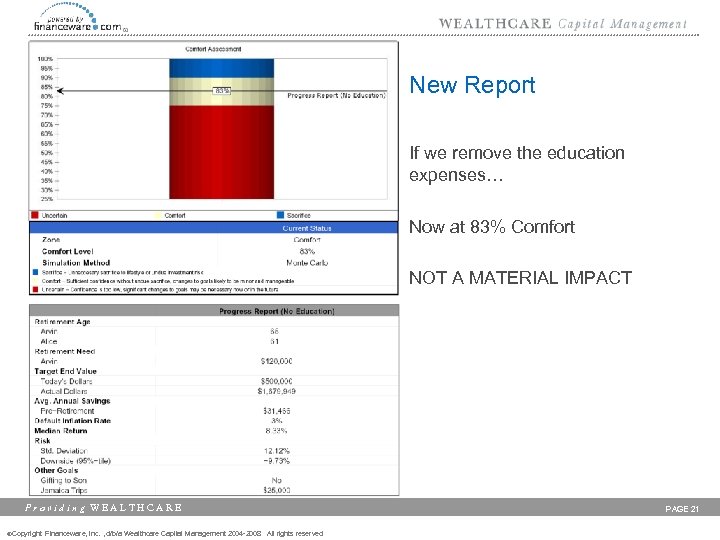Select the Comfort Assessment chart title
Screen dimensions: 720x540
(213, 49)
